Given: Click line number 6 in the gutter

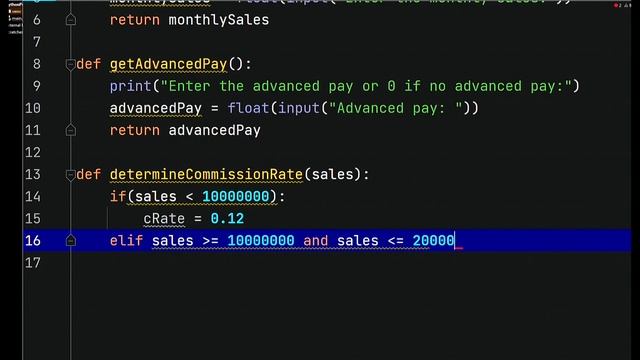Looking at the screenshot, I should (37, 20).
